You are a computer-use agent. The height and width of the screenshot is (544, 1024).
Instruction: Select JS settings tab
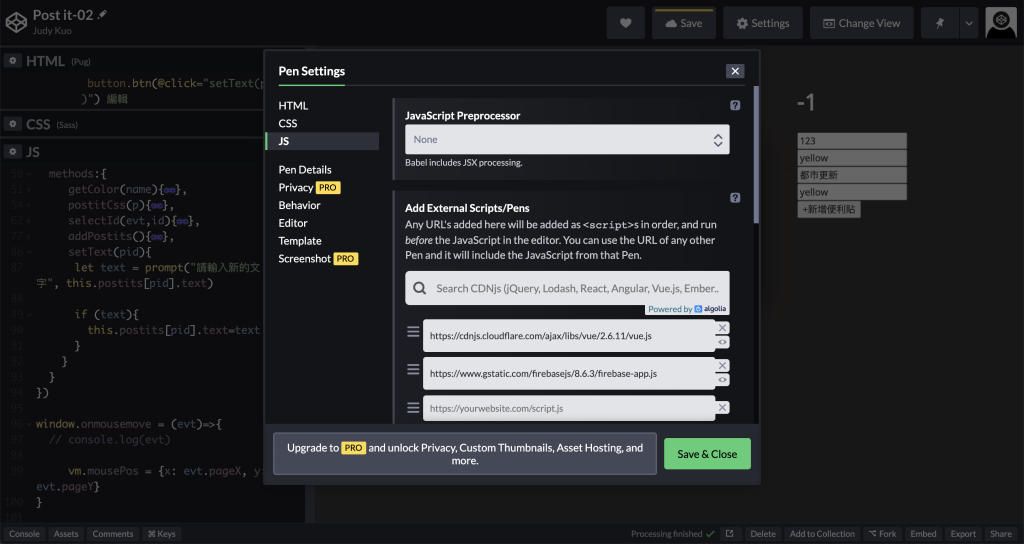point(322,141)
